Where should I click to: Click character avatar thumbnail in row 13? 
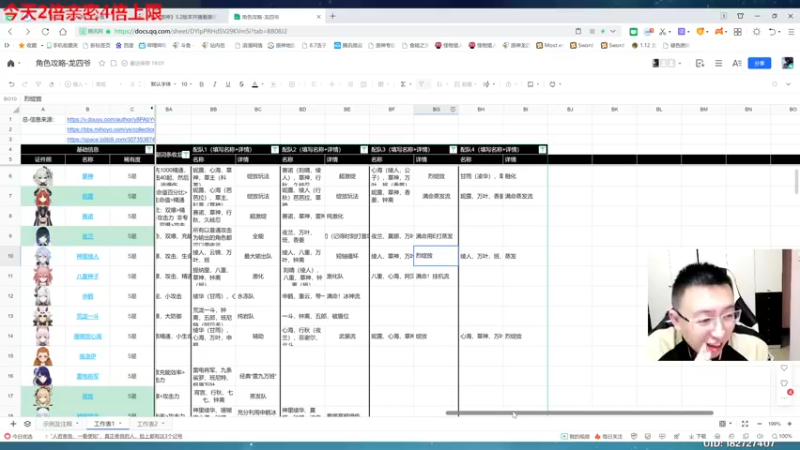43,316
